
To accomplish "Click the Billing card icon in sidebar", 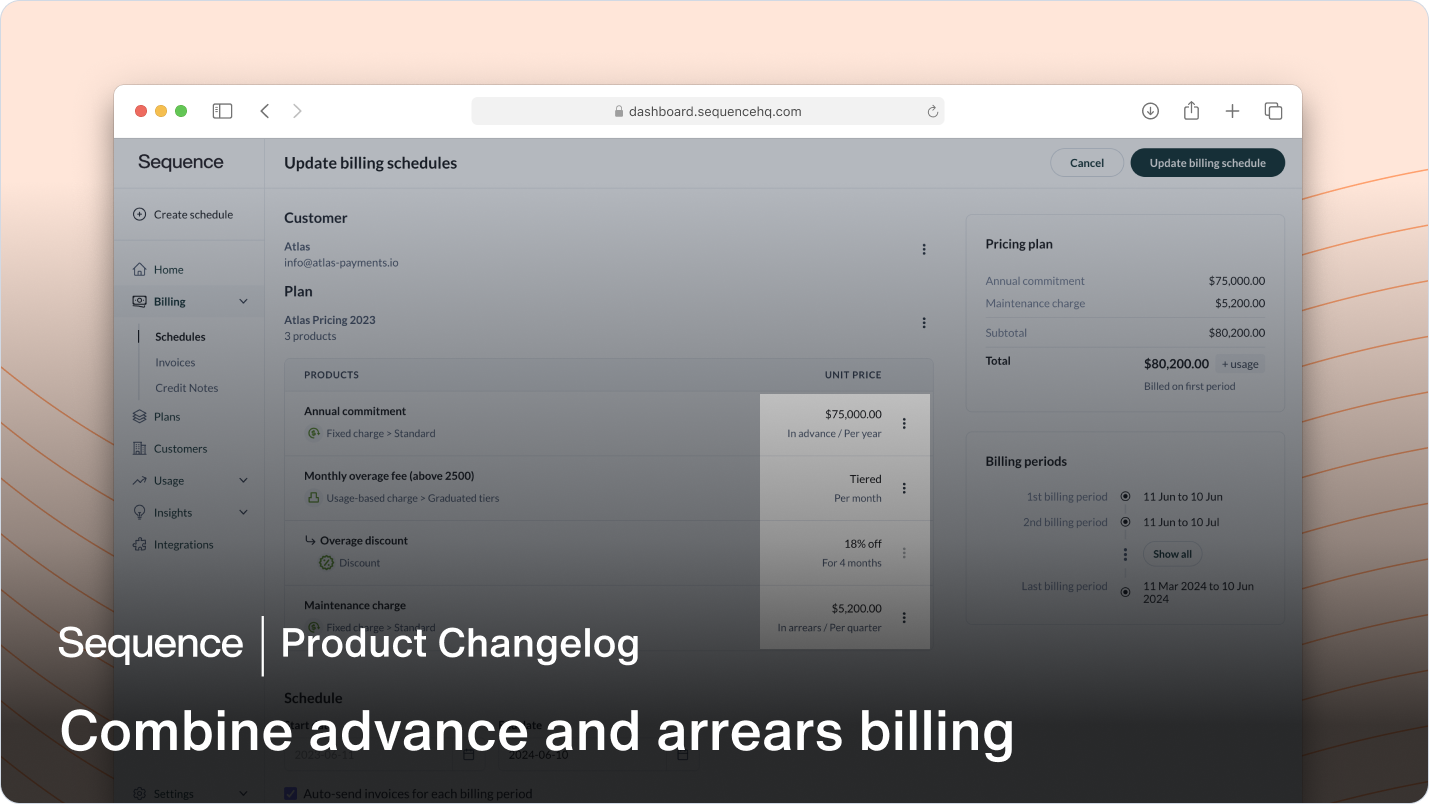I will (x=141, y=301).
